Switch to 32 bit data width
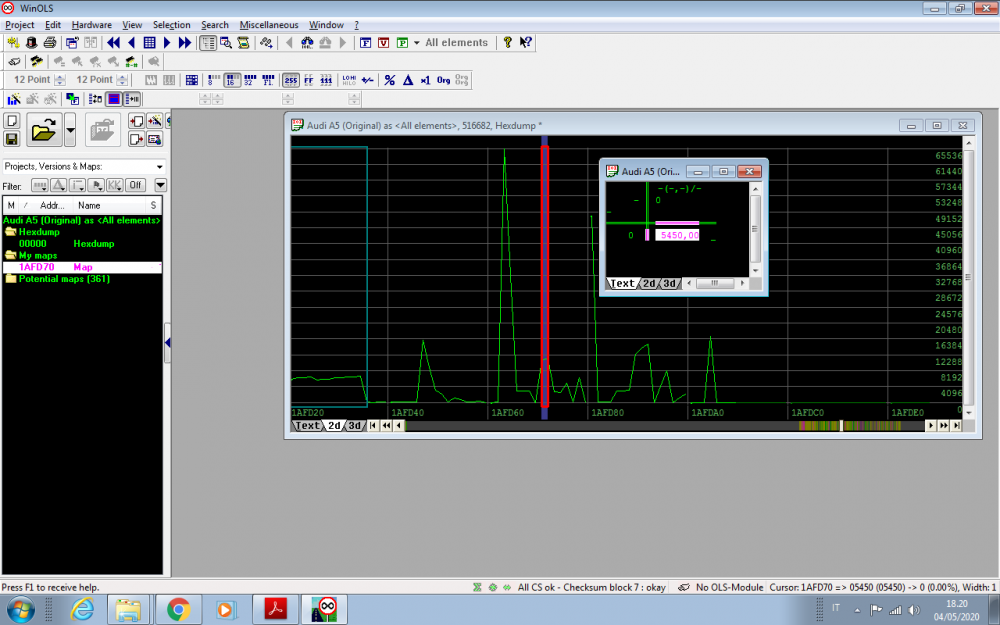The width and height of the screenshot is (1000, 625). click(x=250, y=80)
